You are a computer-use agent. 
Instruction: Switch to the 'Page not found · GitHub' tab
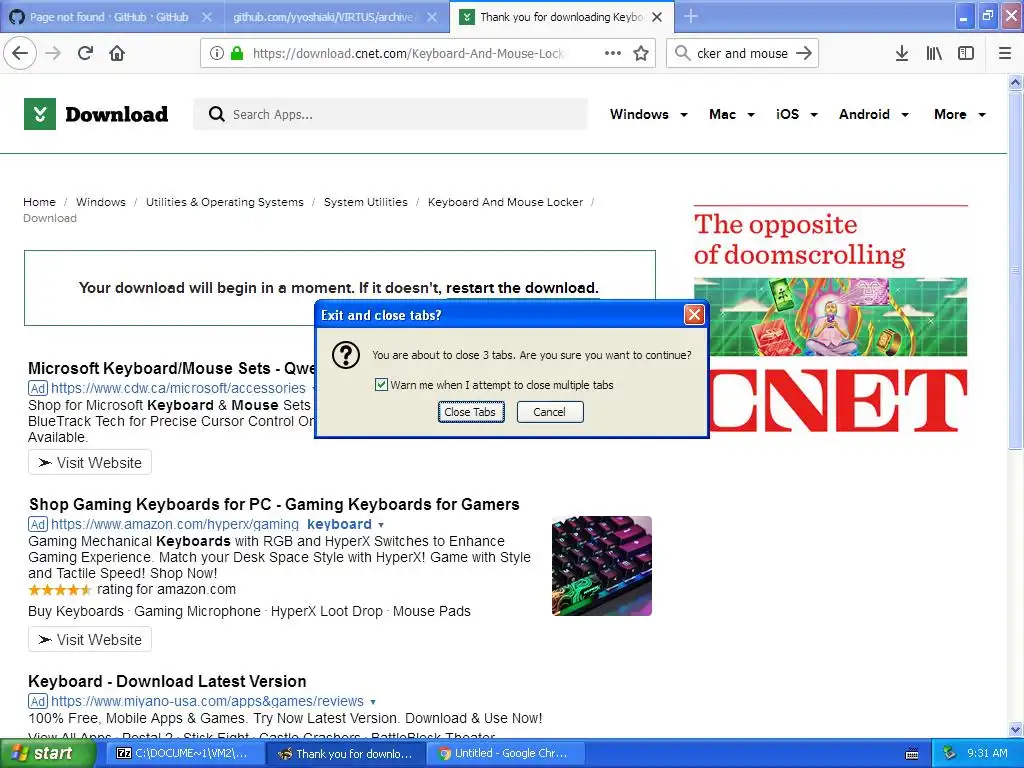click(108, 17)
